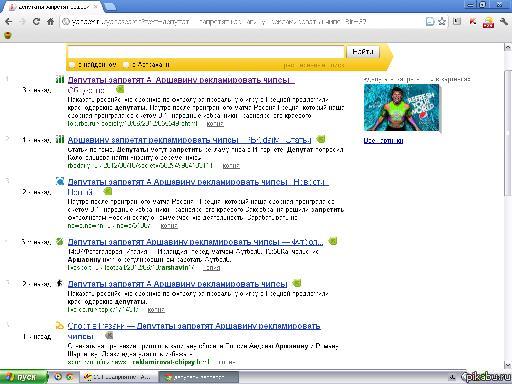Click the page scrollbar up arrow
512x384 pixels.
[508, 47]
